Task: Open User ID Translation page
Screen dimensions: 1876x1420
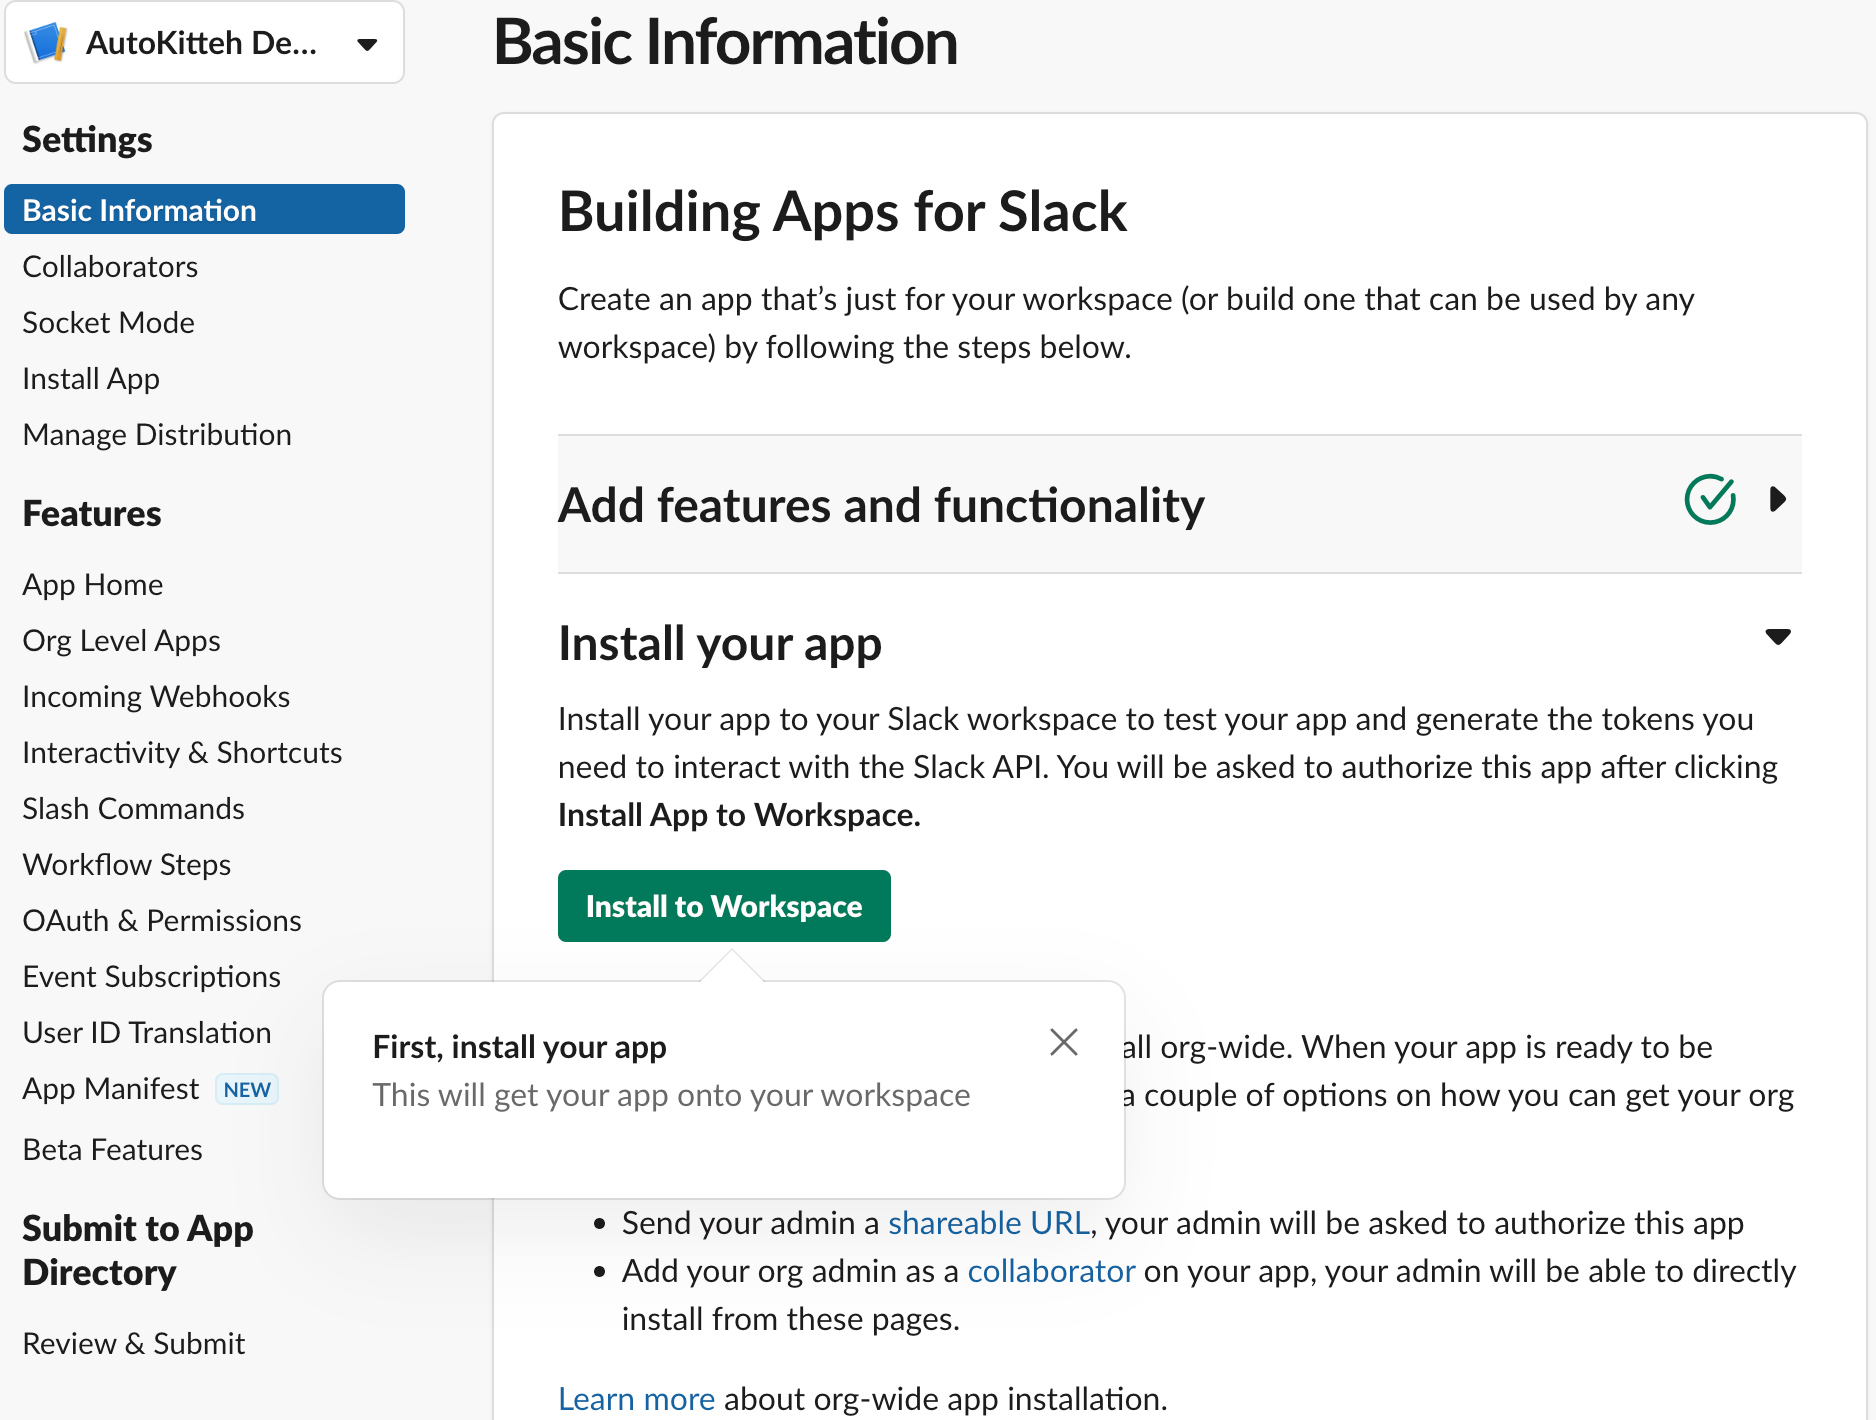Action: (147, 1033)
